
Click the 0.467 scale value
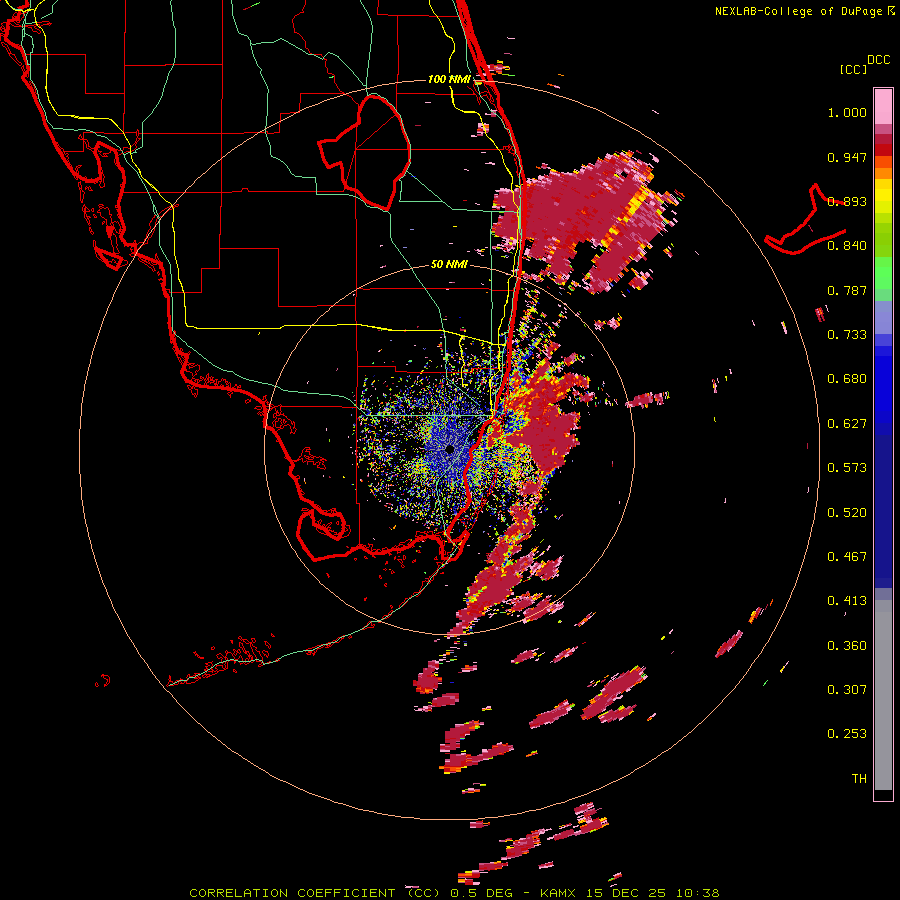pos(847,557)
